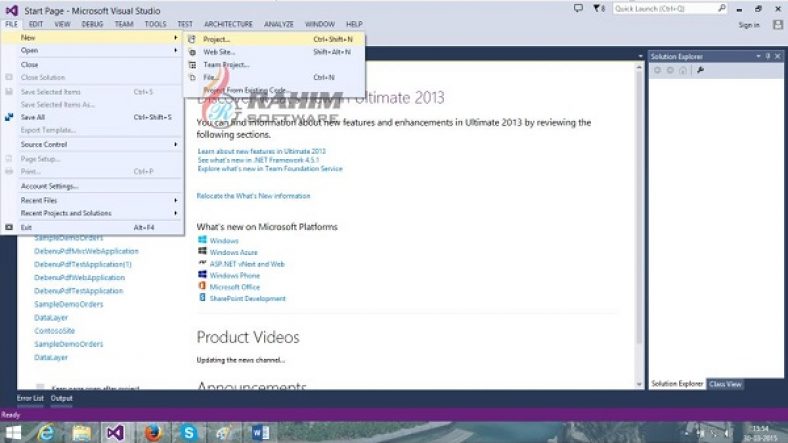Click the Quick Launch search magnifier icon
The image size is (788, 443).
click(x=722, y=8)
